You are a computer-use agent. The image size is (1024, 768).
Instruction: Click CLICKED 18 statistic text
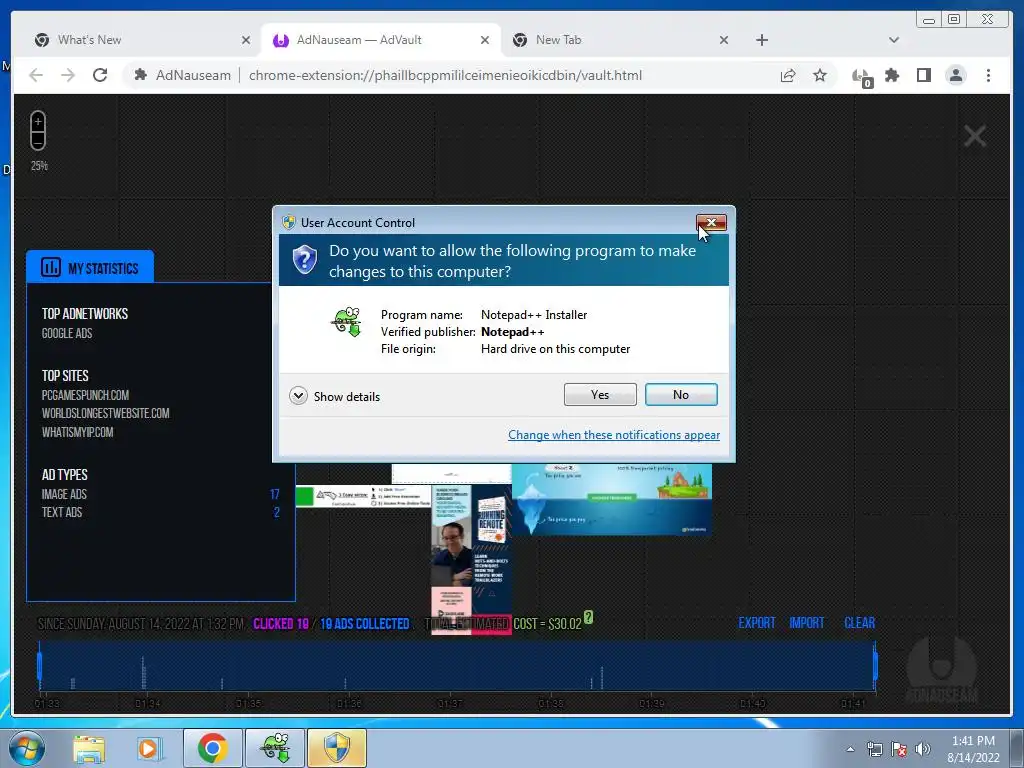[281, 624]
